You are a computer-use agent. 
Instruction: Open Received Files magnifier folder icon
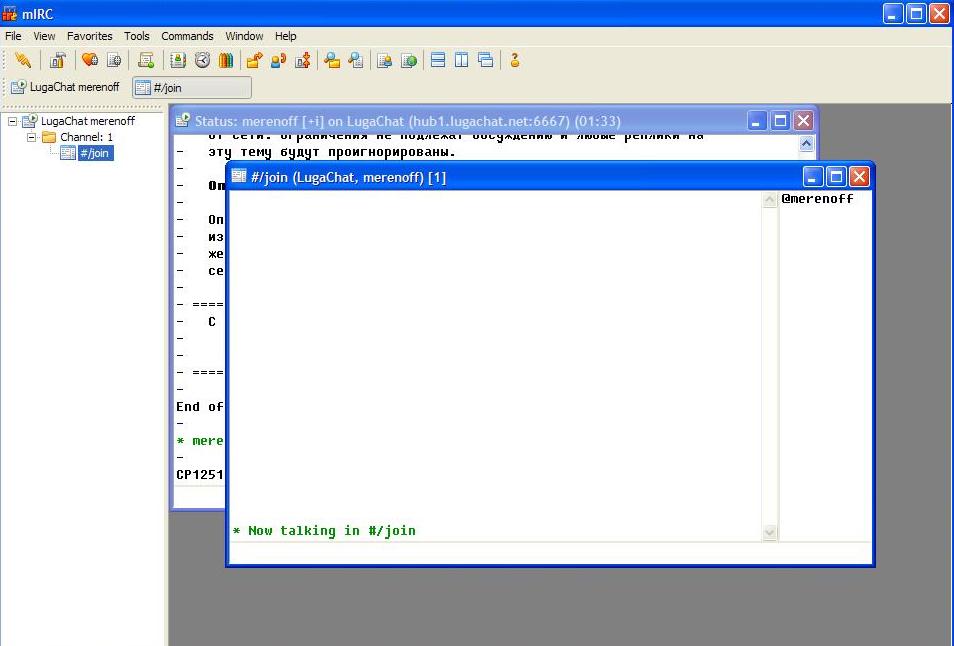coord(332,60)
